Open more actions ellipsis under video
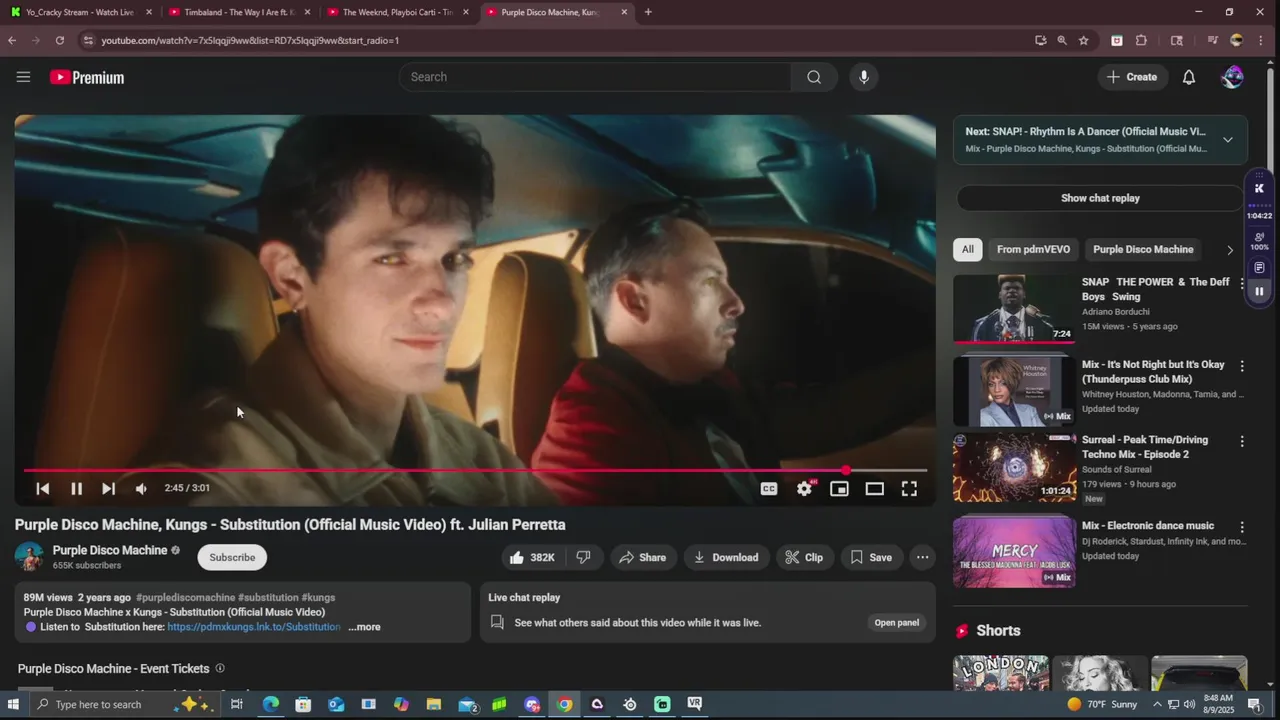Screen dimensions: 1280x720 tap(922, 557)
